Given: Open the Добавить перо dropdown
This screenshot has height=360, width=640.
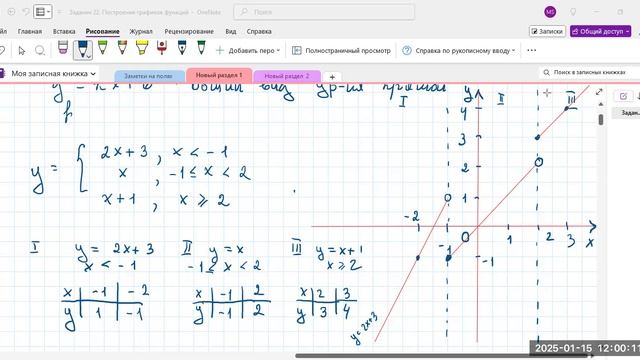Looking at the screenshot, I should tap(248, 51).
